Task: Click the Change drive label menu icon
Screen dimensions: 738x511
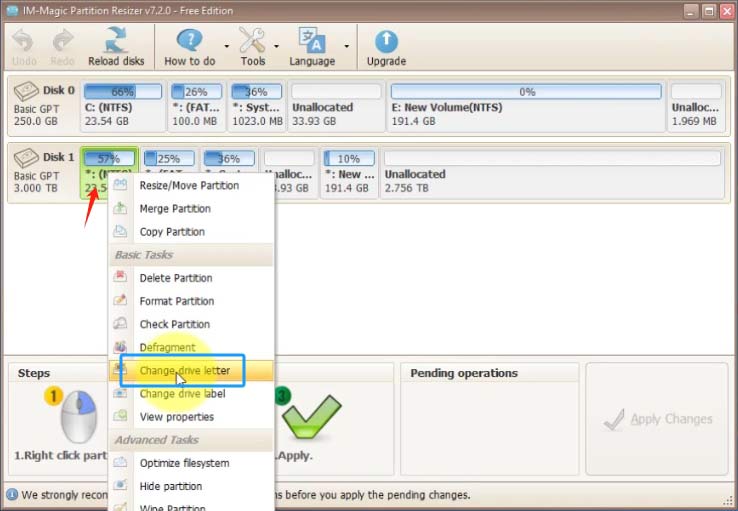Action: point(120,392)
